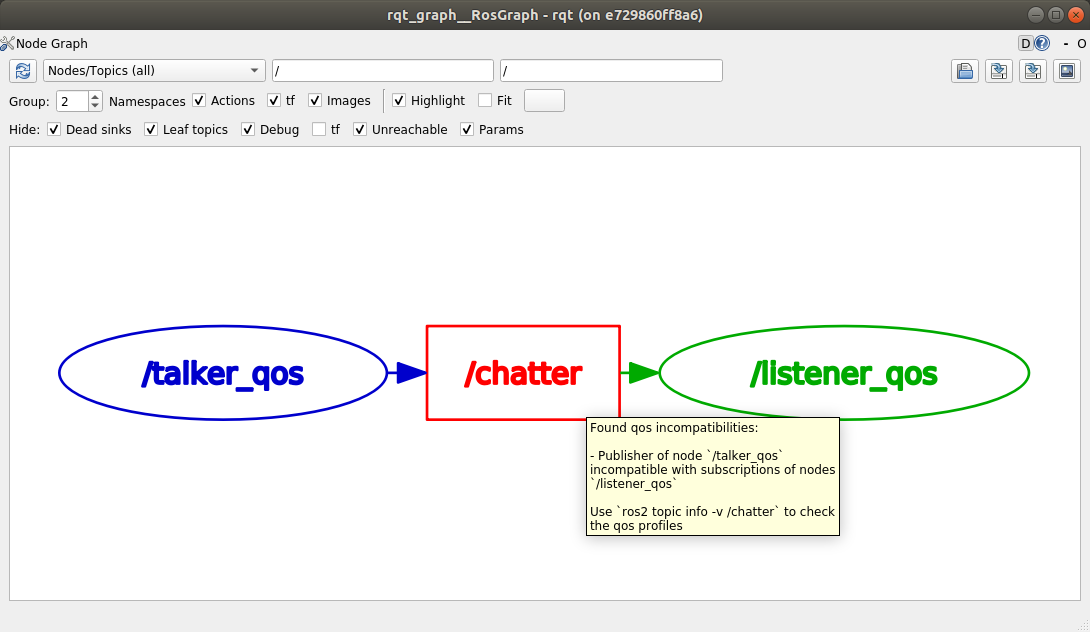The height and width of the screenshot is (632, 1090).
Task: Uncheck the Actions checkbox
Action: tap(198, 100)
